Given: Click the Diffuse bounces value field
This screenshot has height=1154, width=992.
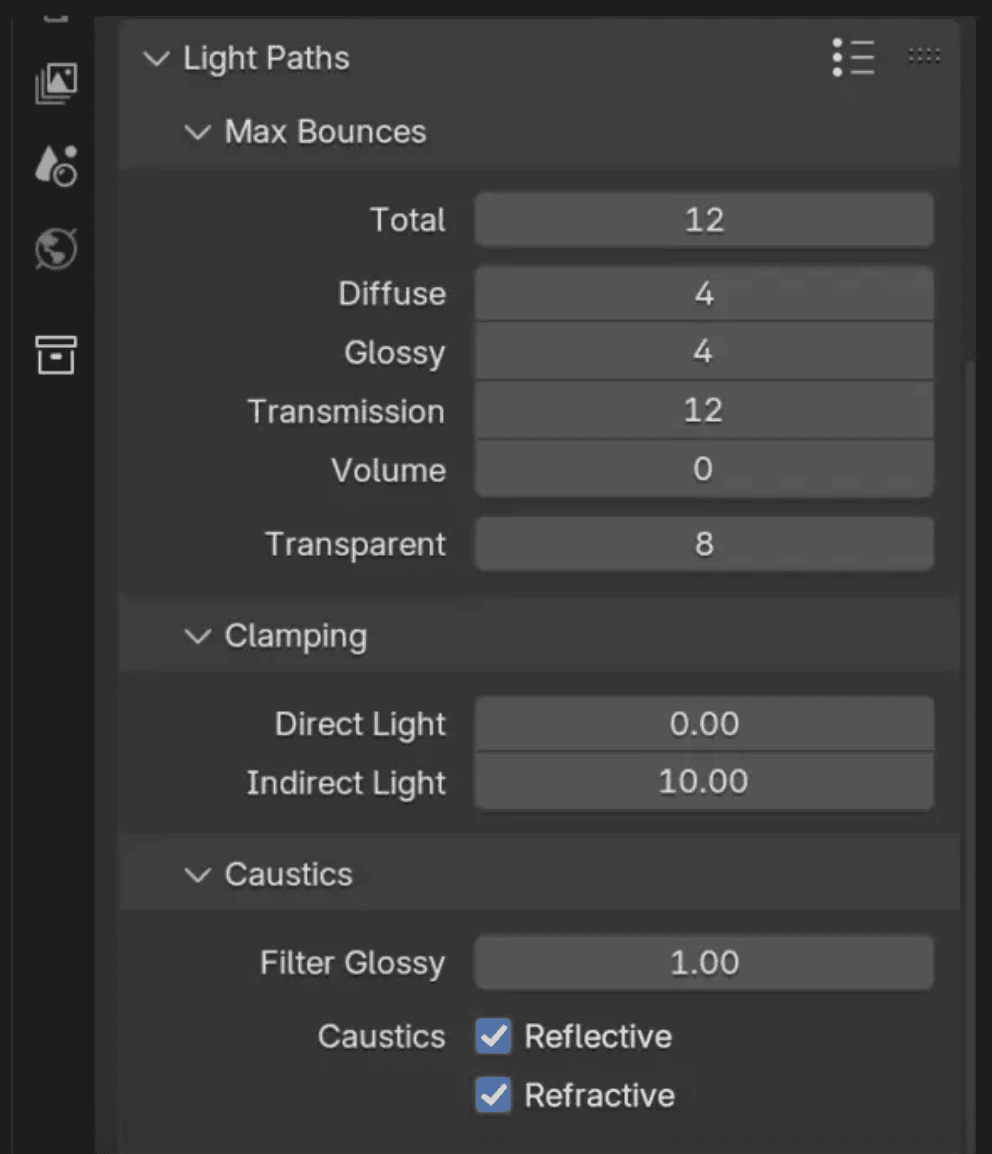Looking at the screenshot, I should (704, 294).
